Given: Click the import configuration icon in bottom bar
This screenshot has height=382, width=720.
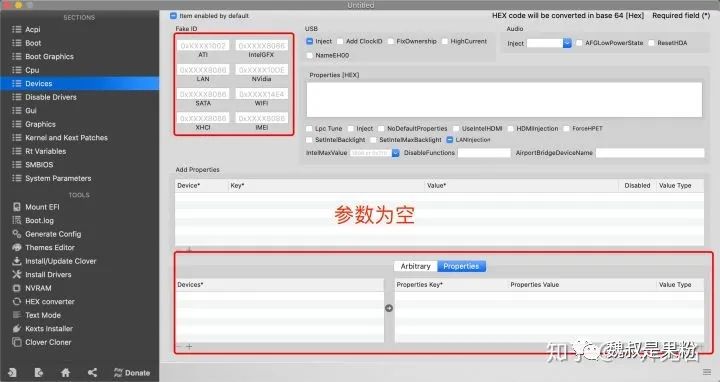Looking at the screenshot, I should 12,372.
